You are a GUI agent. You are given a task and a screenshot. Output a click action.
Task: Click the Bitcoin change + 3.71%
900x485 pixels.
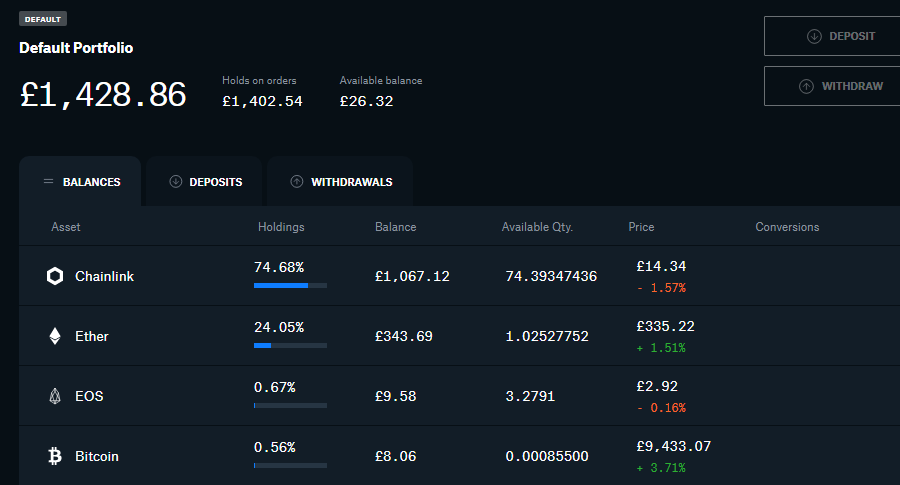(661, 468)
